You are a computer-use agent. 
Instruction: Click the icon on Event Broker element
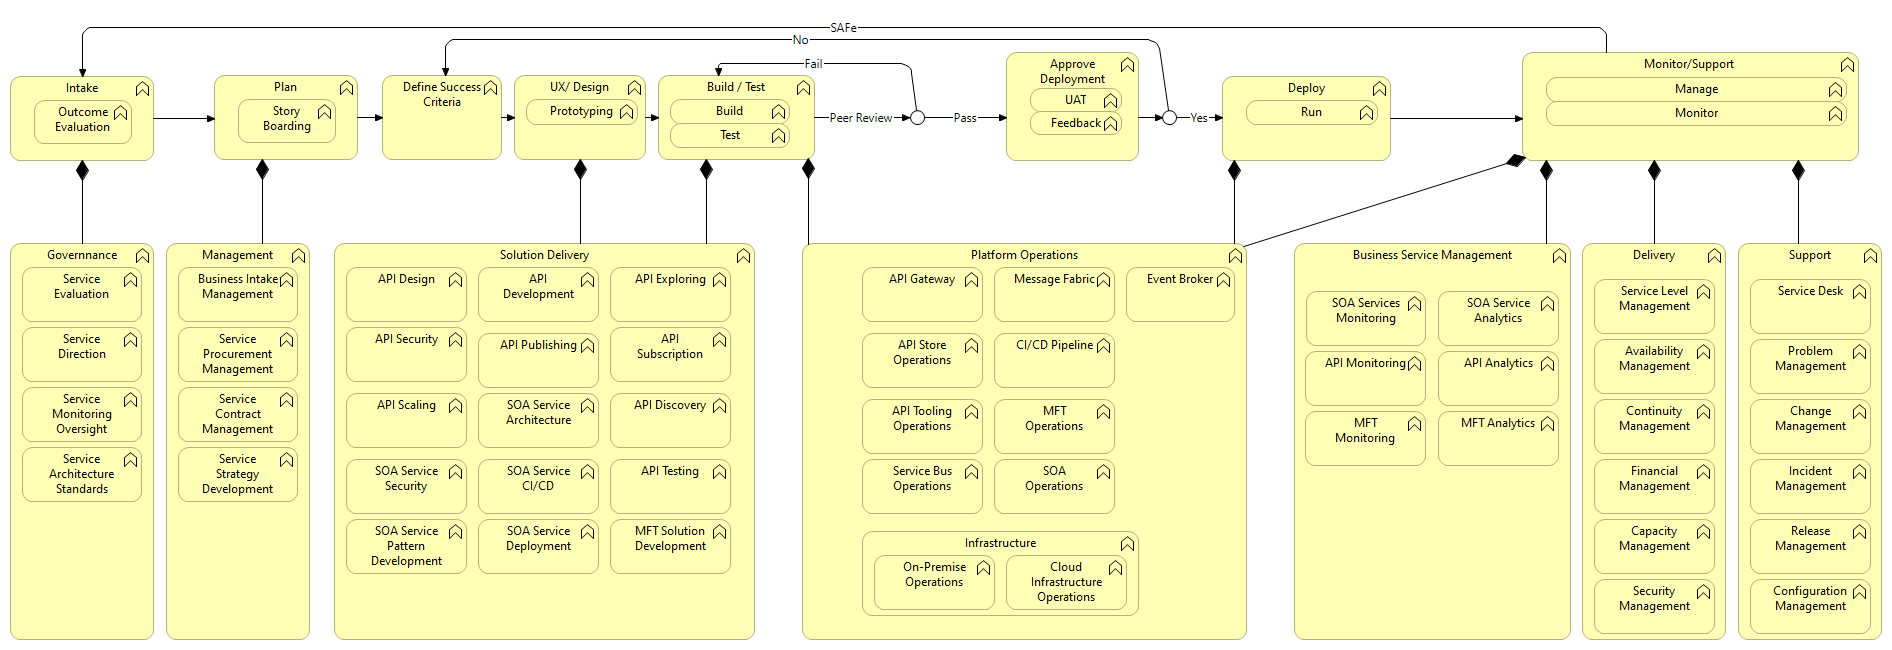pyautogui.click(x=1223, y=280)
